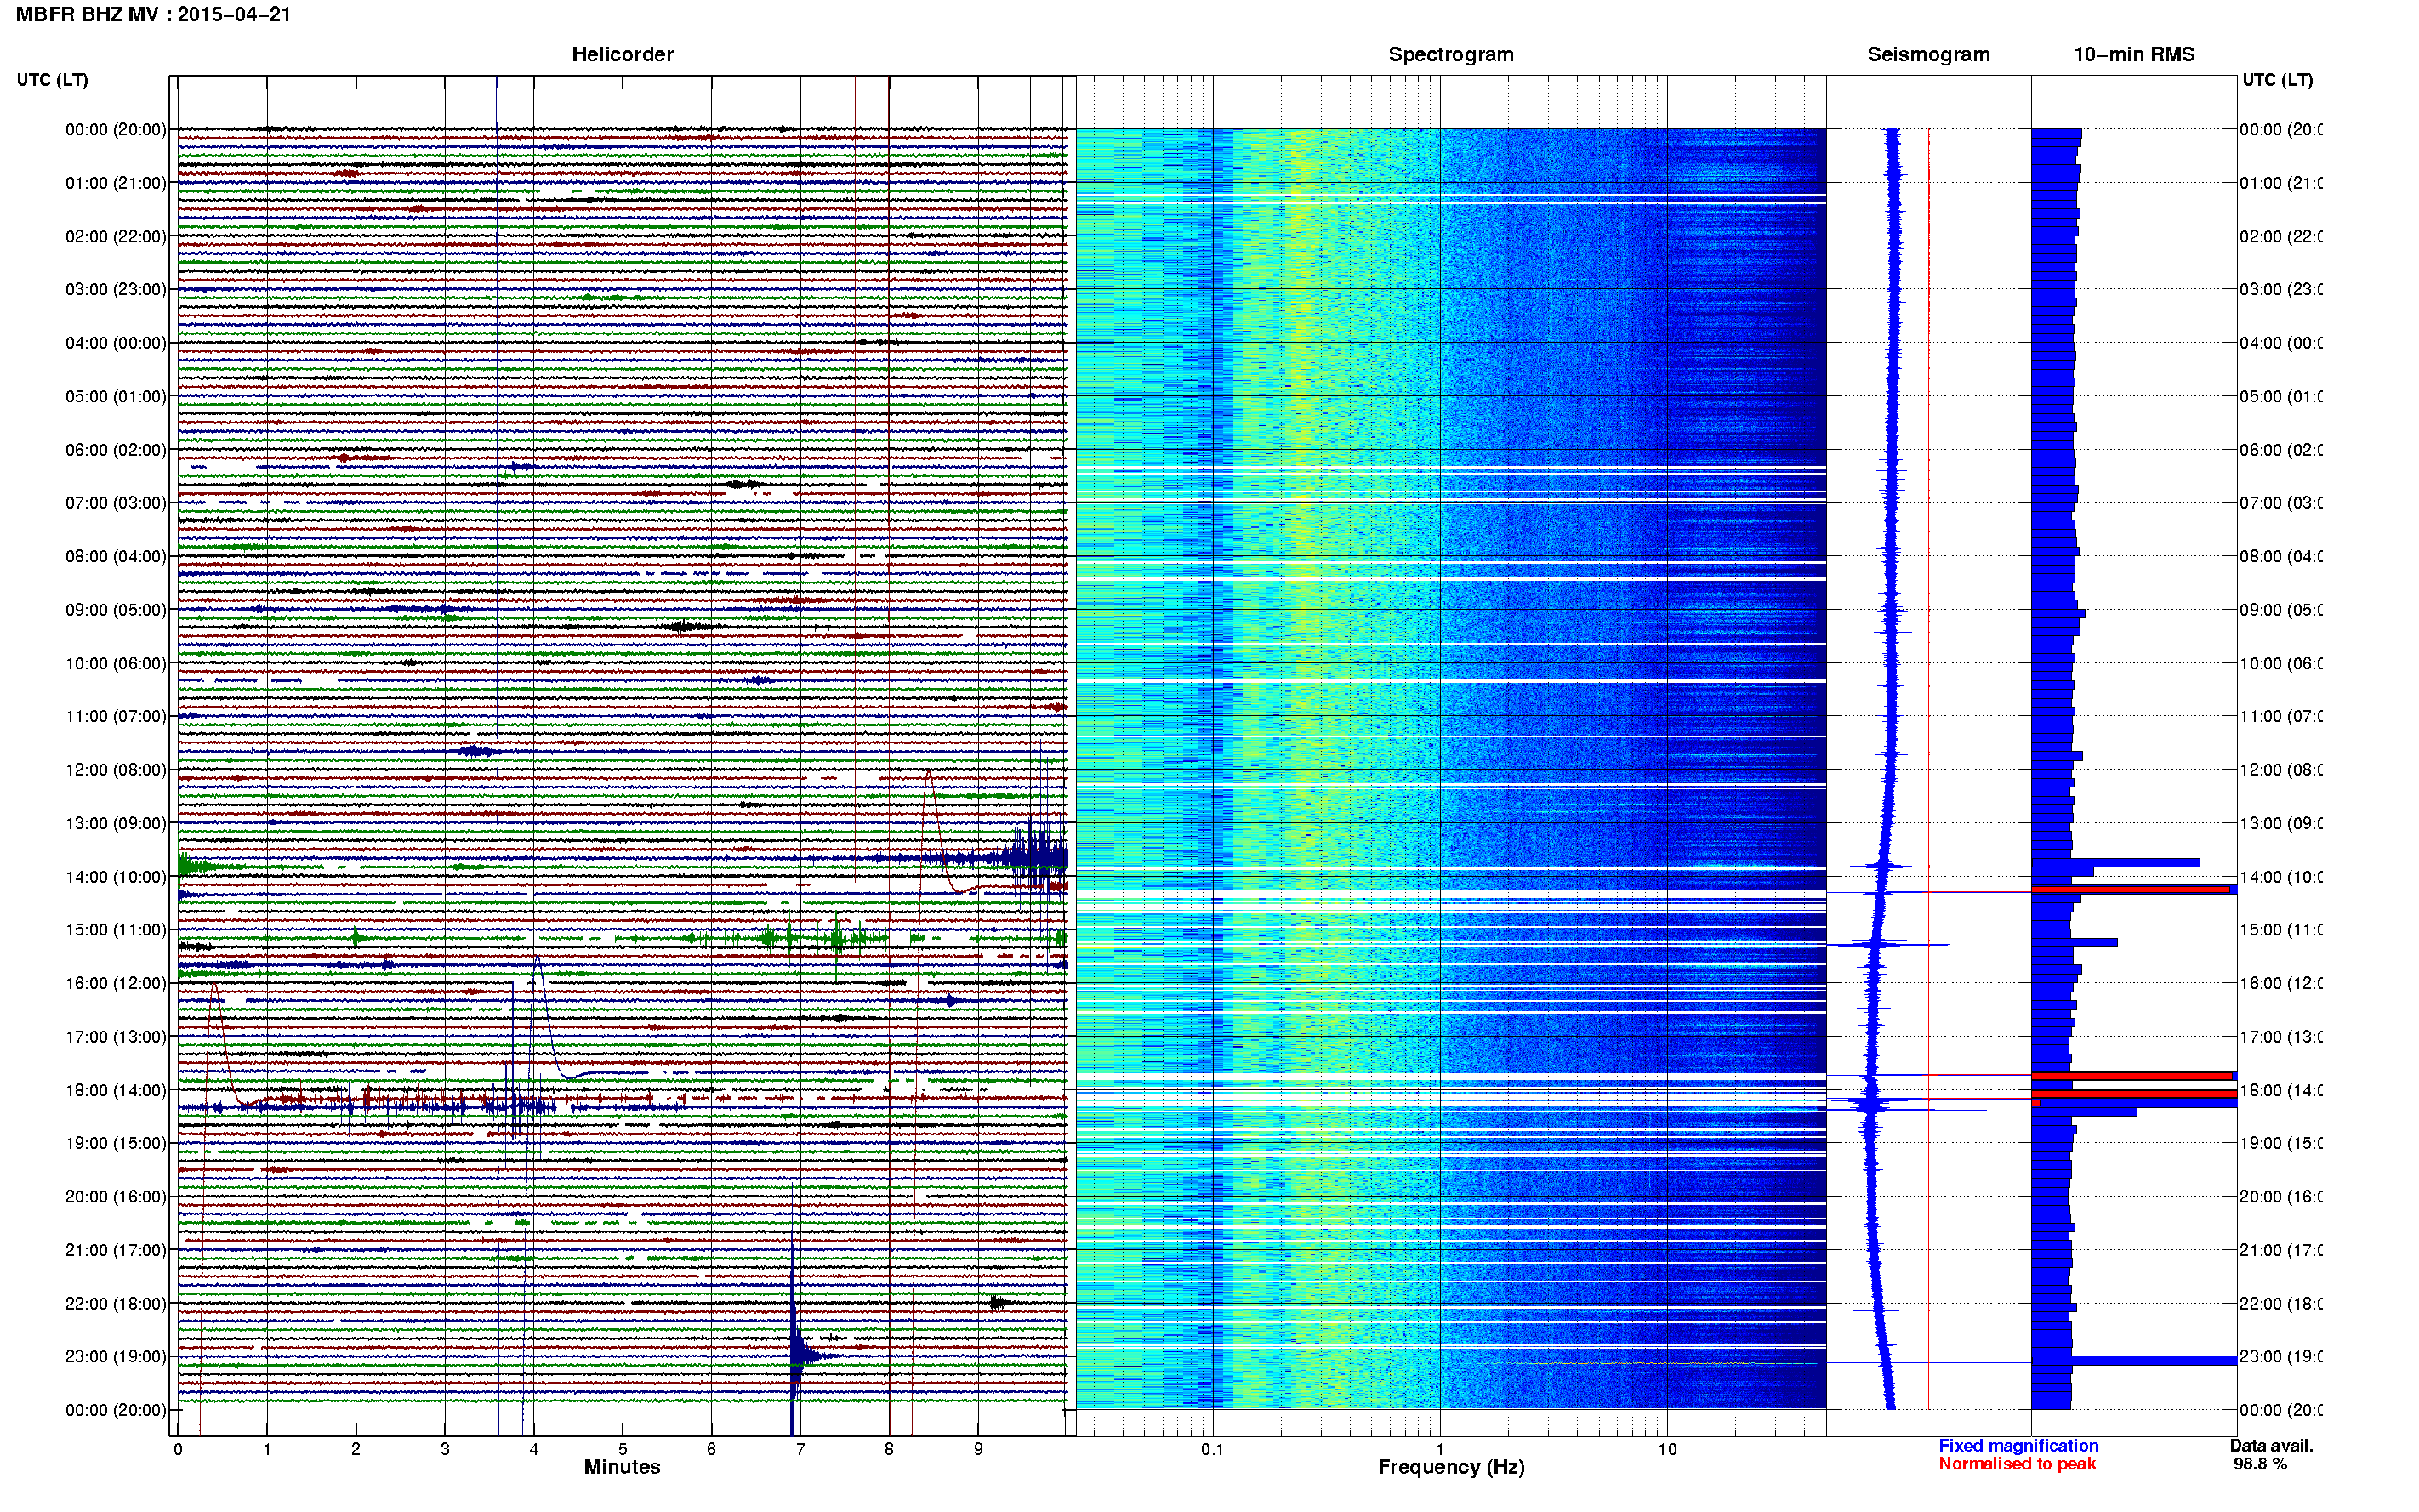
Task: Click the red normalised-to-peak vertical line in Seismogram
Action: coord(1928,769)
